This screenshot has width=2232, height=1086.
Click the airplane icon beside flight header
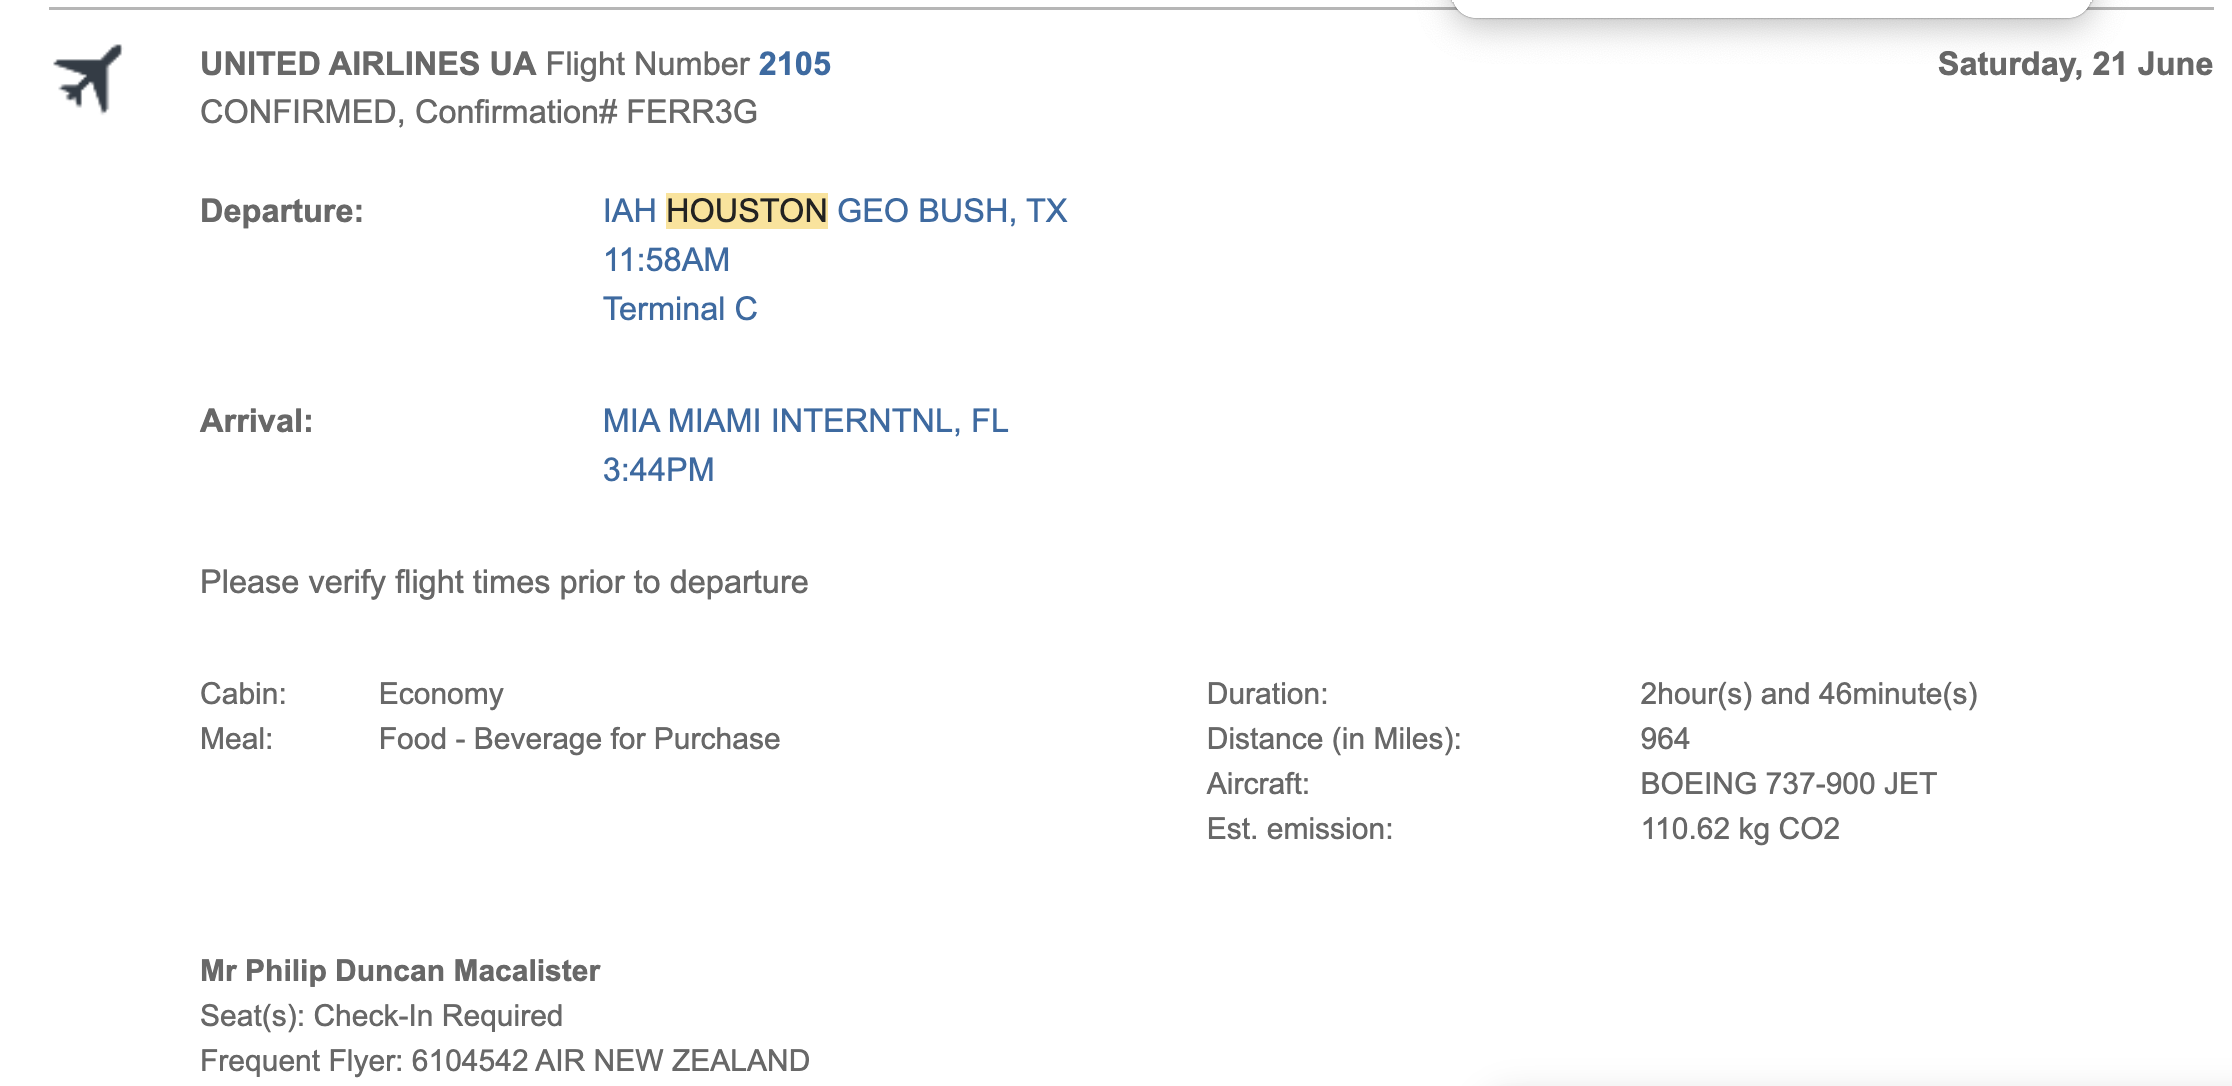(87, 78)
